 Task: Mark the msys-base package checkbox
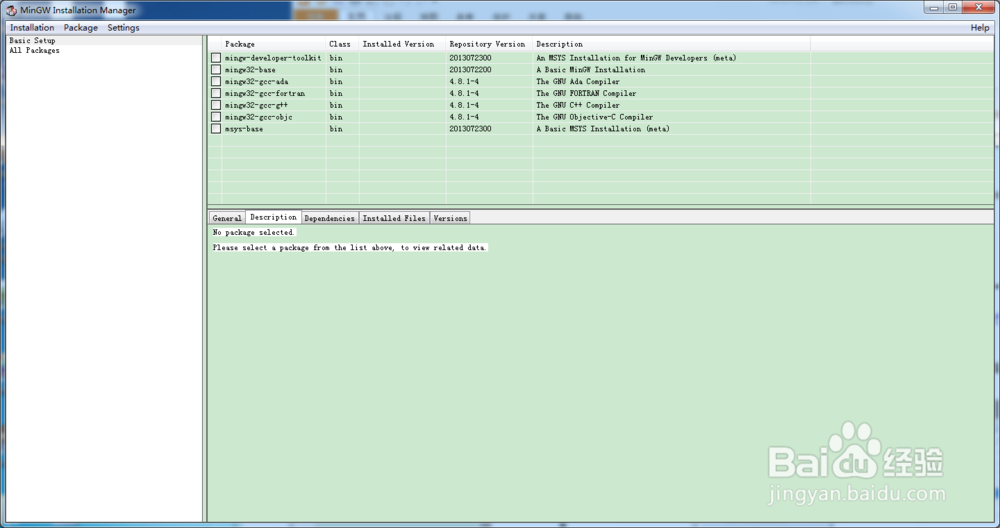tap(216, 129)
